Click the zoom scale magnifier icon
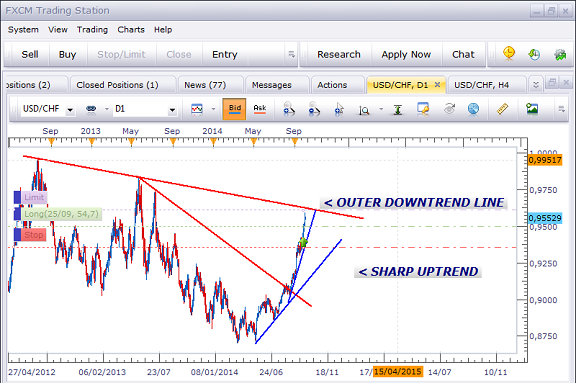 tap(364, 110)
